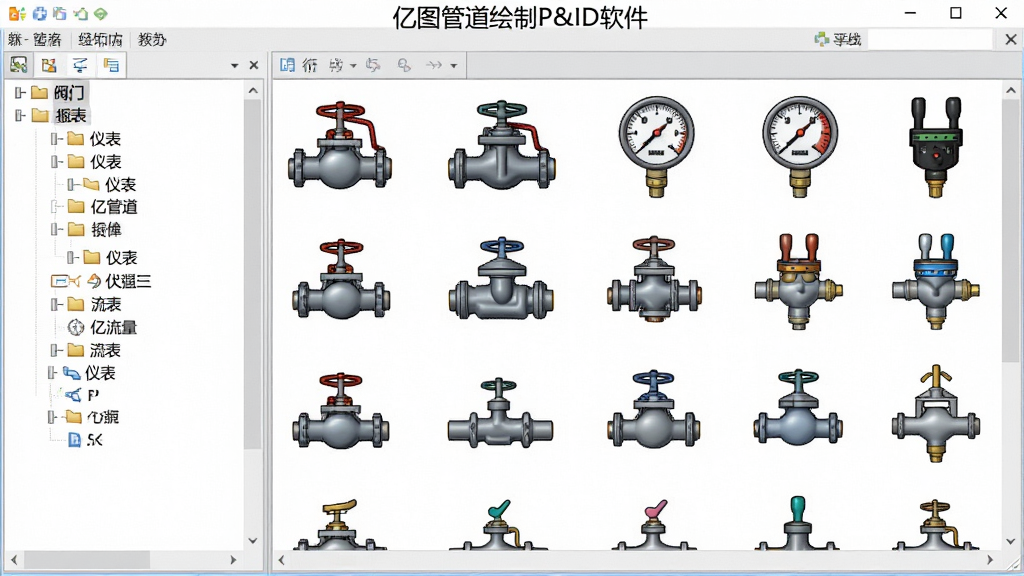Select the red-handwheel valve with red side pipe

pyautogui.click(x=340, y=146)
